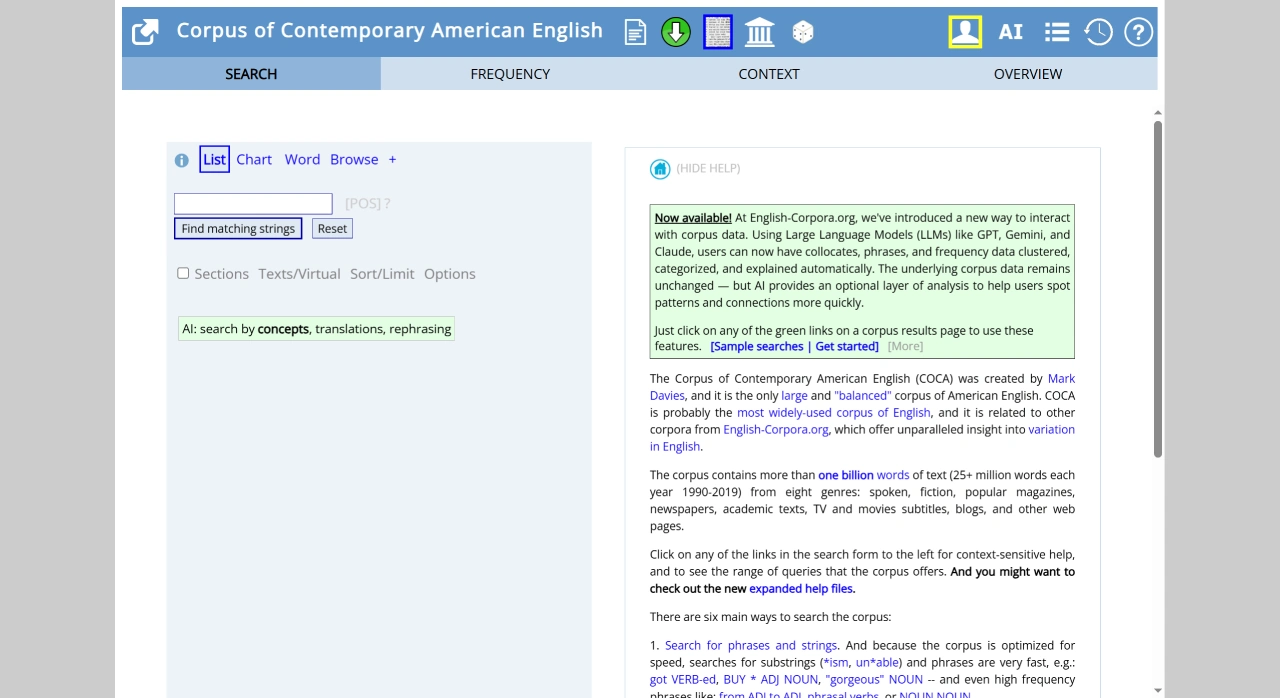
Task: Expand the Sort/Limit settings
Action: (x=382, y=274)
